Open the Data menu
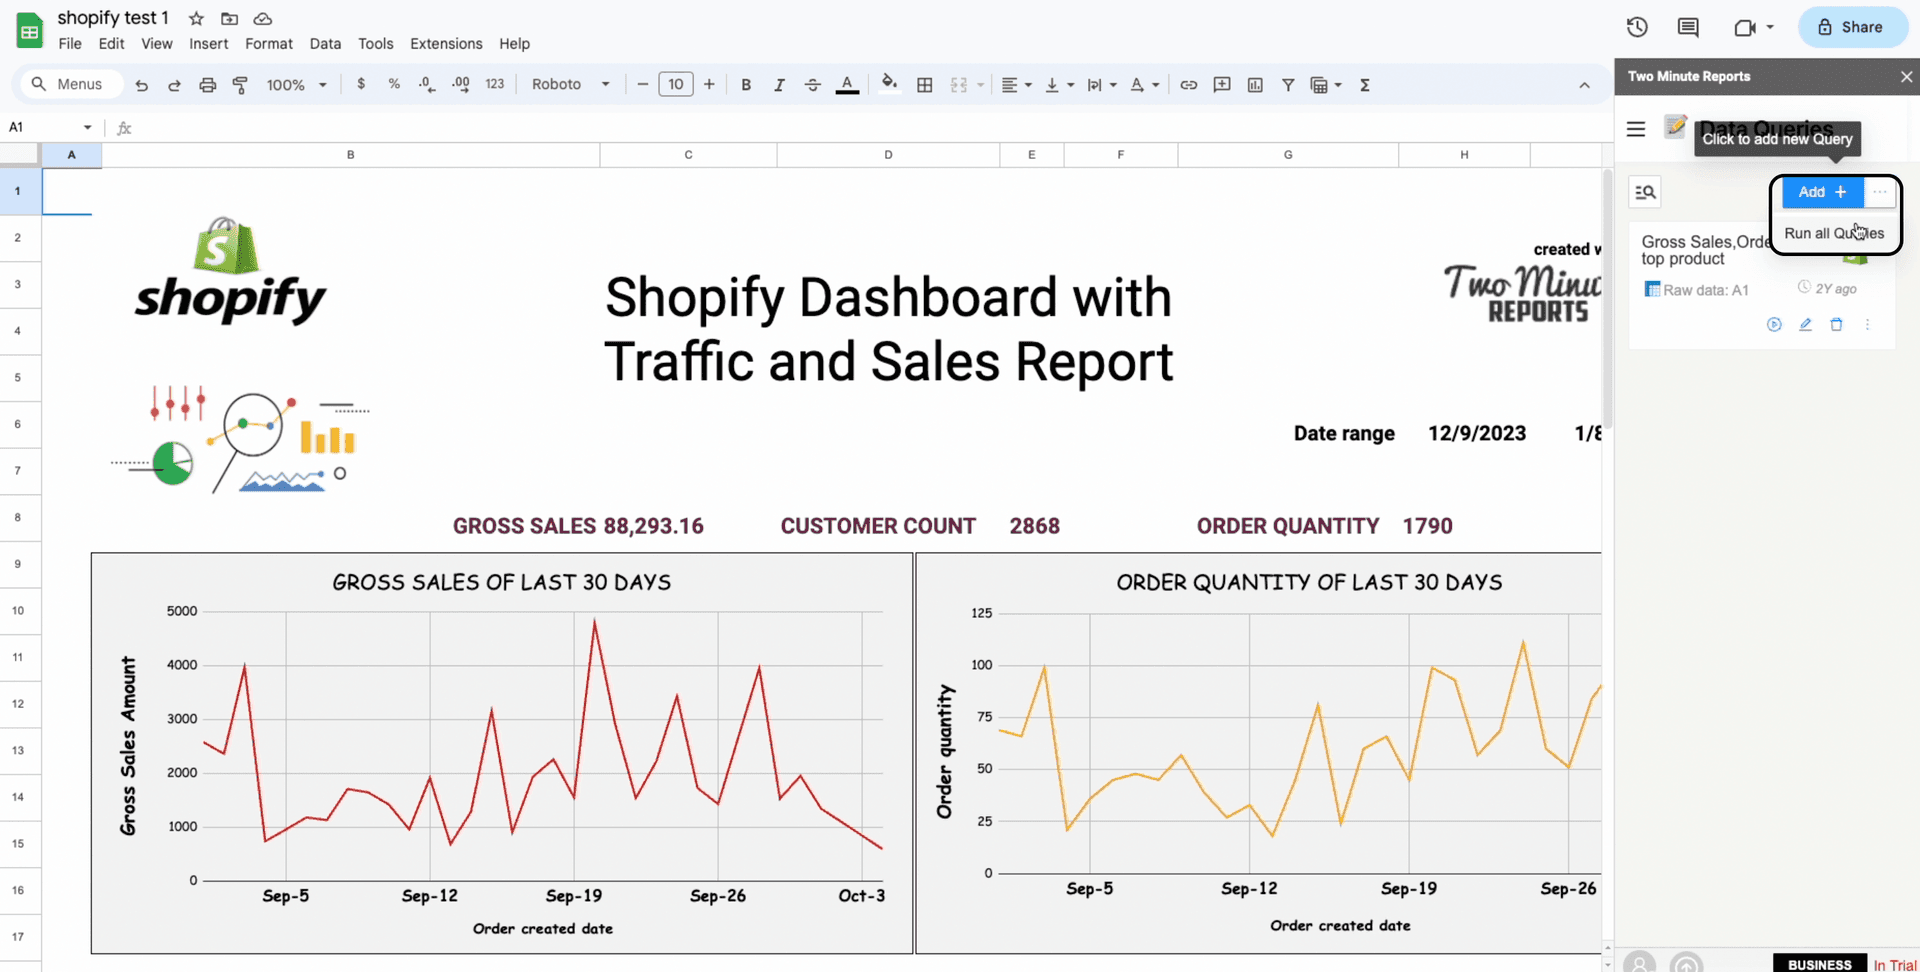1920x972 pixels. [325, 44]
